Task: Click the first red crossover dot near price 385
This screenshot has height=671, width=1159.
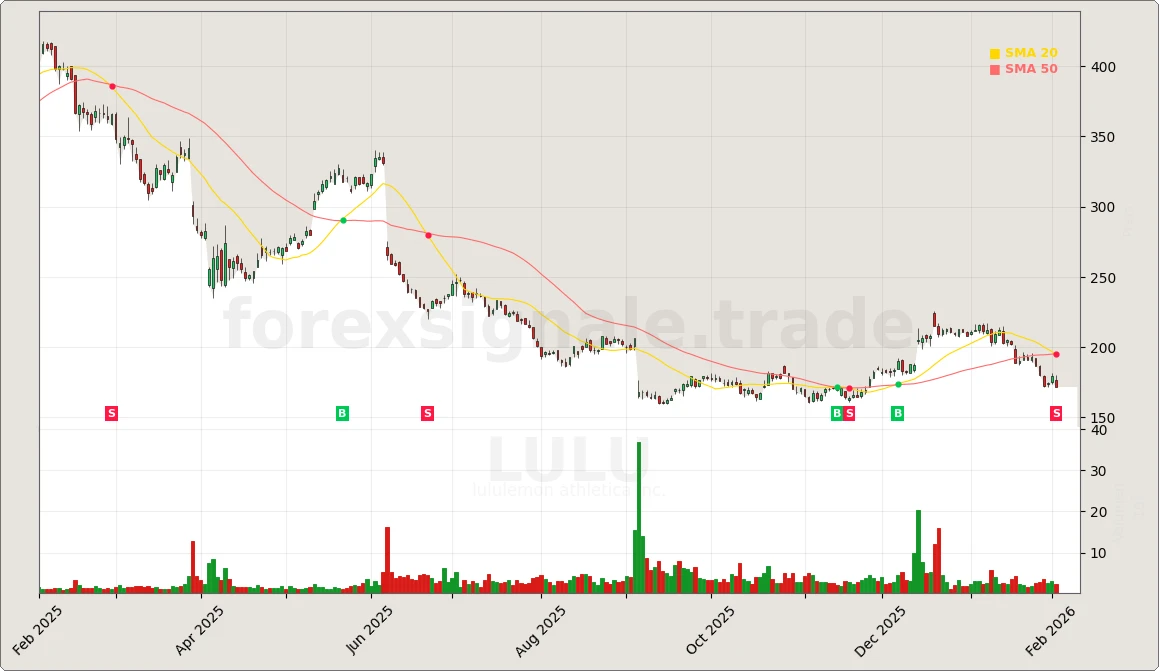Action: tap(112, 86)
